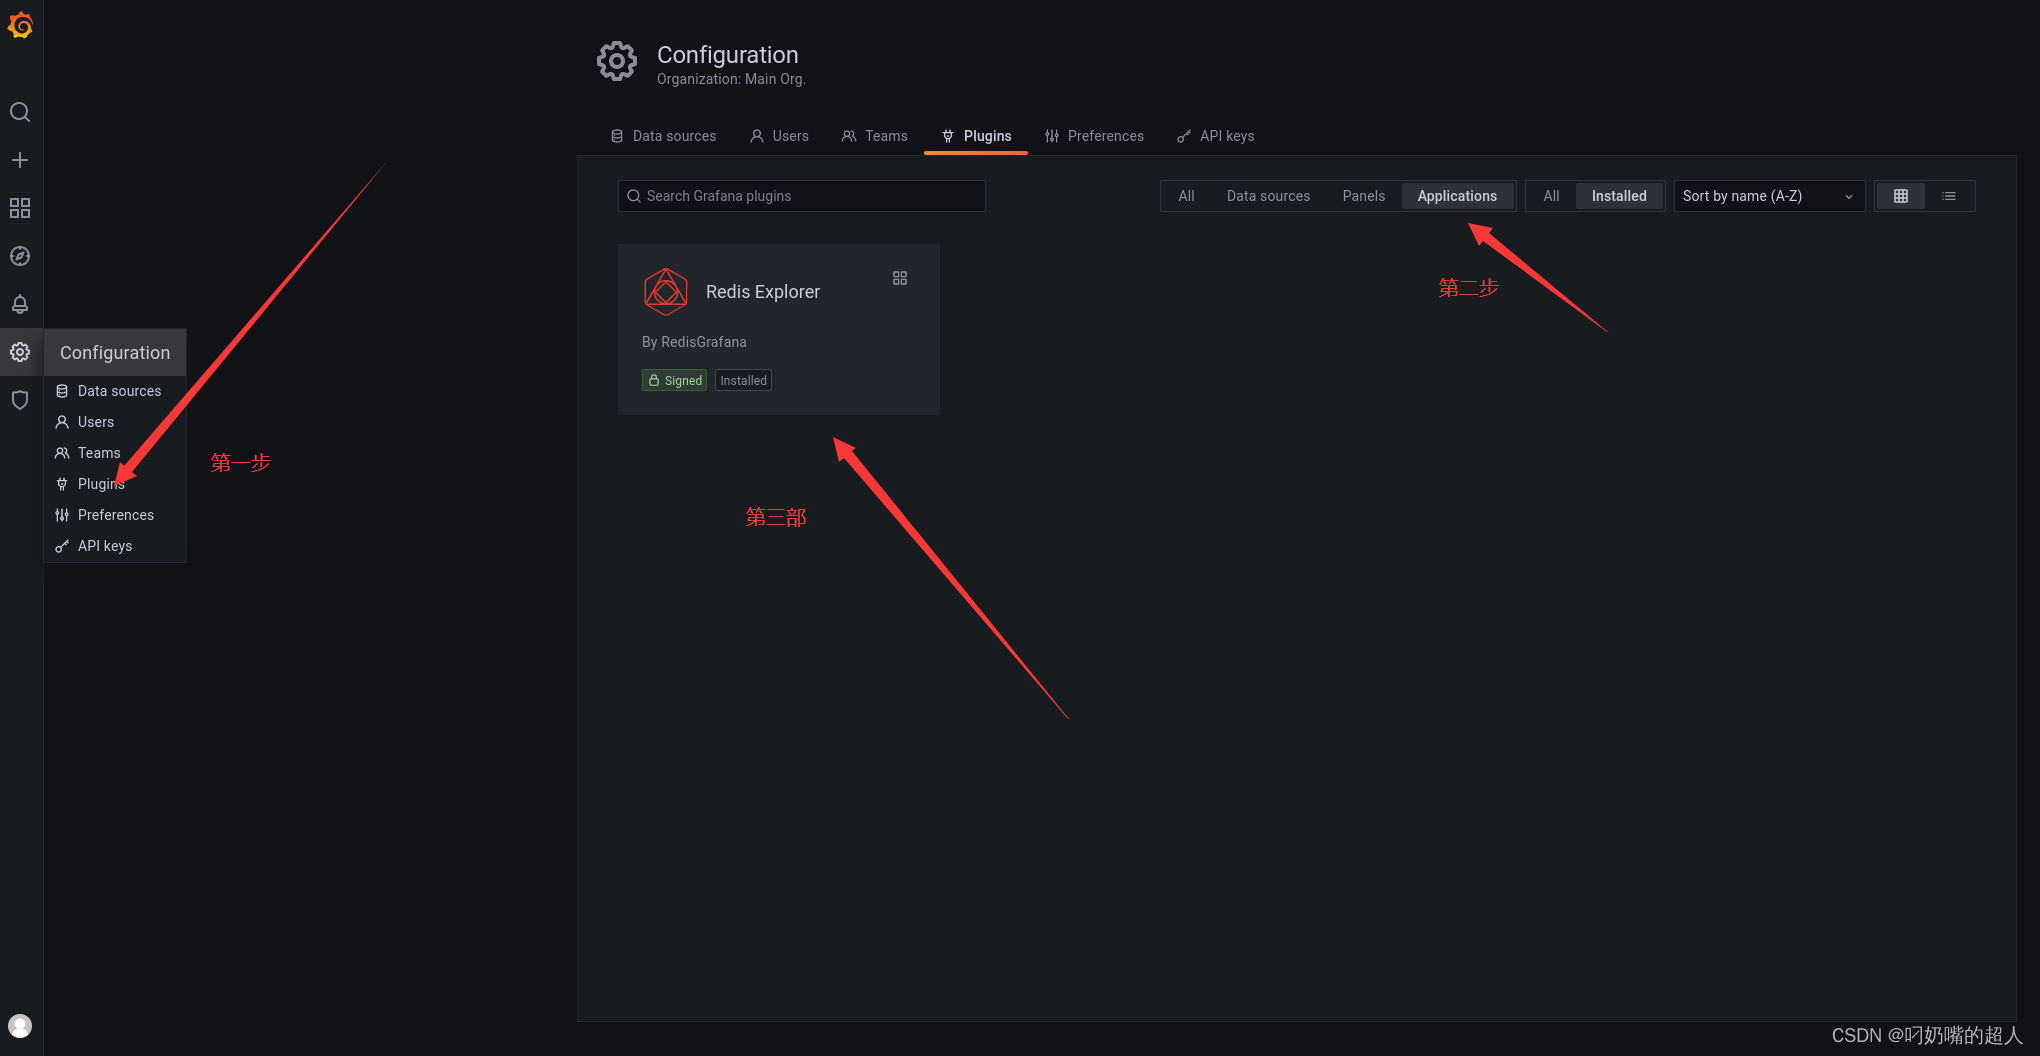2040x1056 pixels.
Task: Click the Search magnifier icon in sidebar
Action: click(x=20, y=112)
